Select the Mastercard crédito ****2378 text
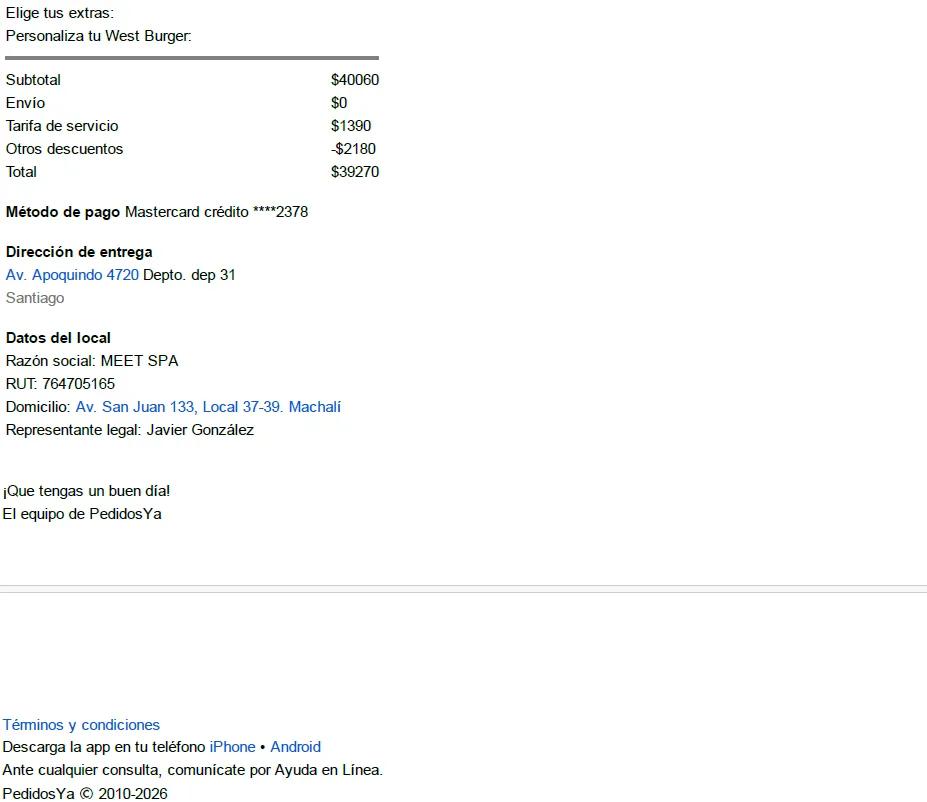The height and width of the screenshot is (802, 927). [216, 212]
